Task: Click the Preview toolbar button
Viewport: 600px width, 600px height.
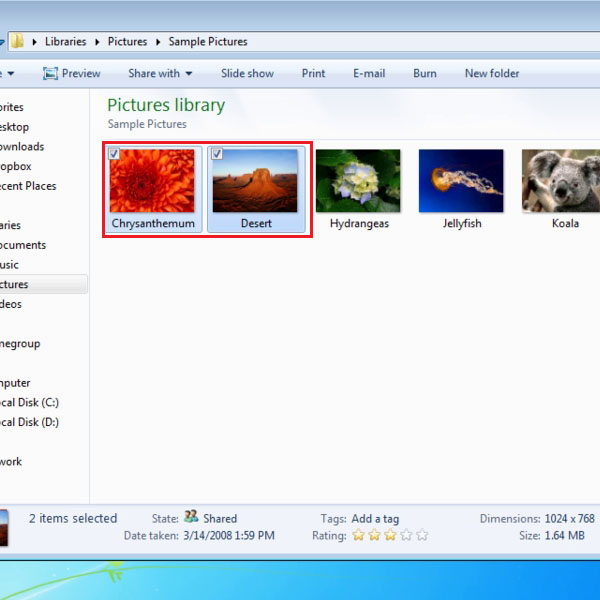Action: pyautogui.click(x=72, y=73)
